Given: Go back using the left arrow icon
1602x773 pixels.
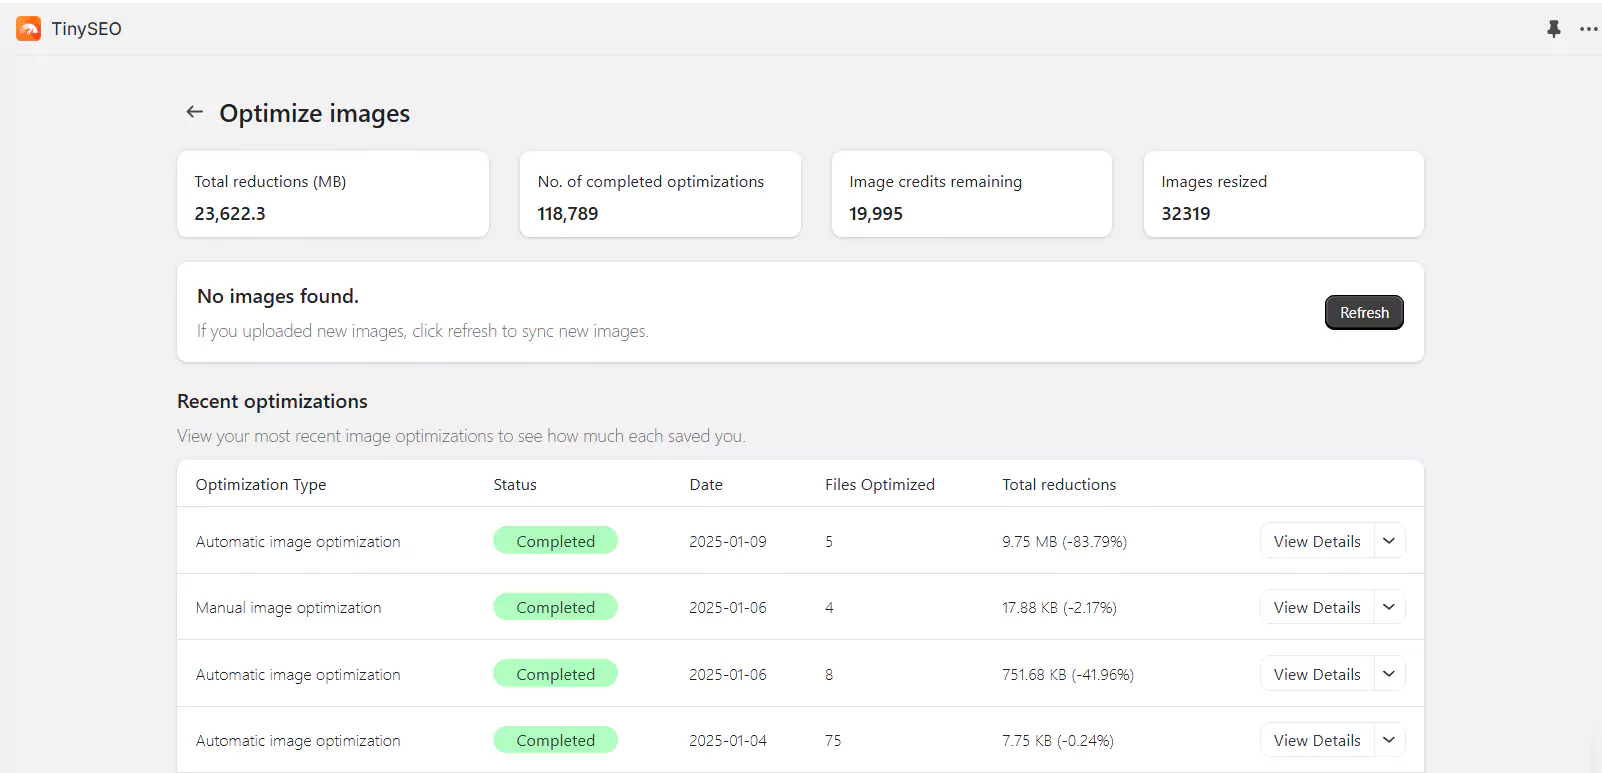Looking at the screenshot, I should pos(195,112).
